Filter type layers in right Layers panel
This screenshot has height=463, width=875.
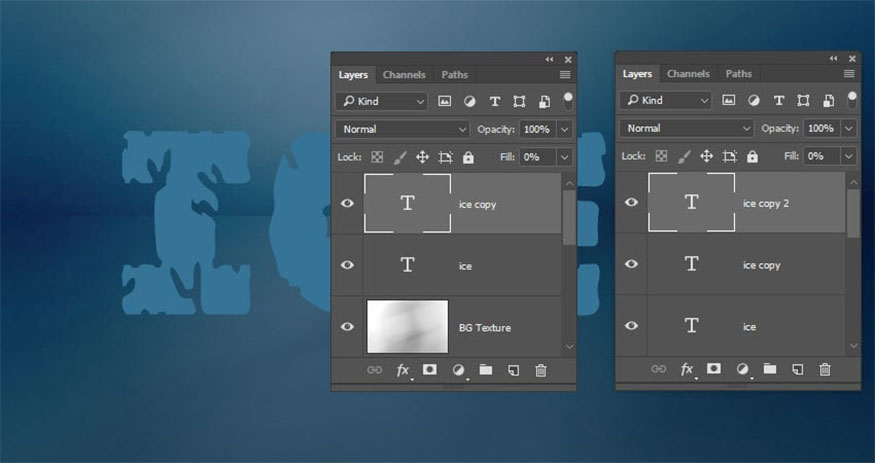(x=778, y=100)
